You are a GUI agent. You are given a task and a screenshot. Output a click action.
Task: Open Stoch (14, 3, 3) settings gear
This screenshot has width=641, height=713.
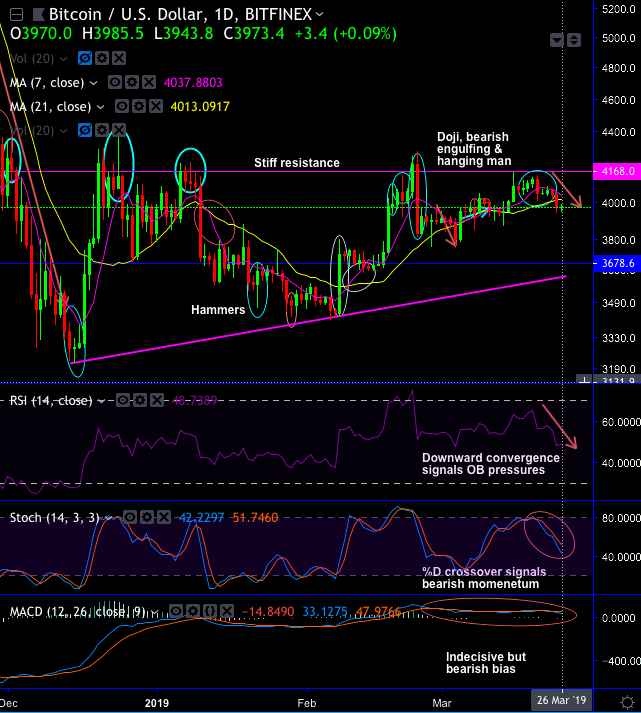coord(147,517)
